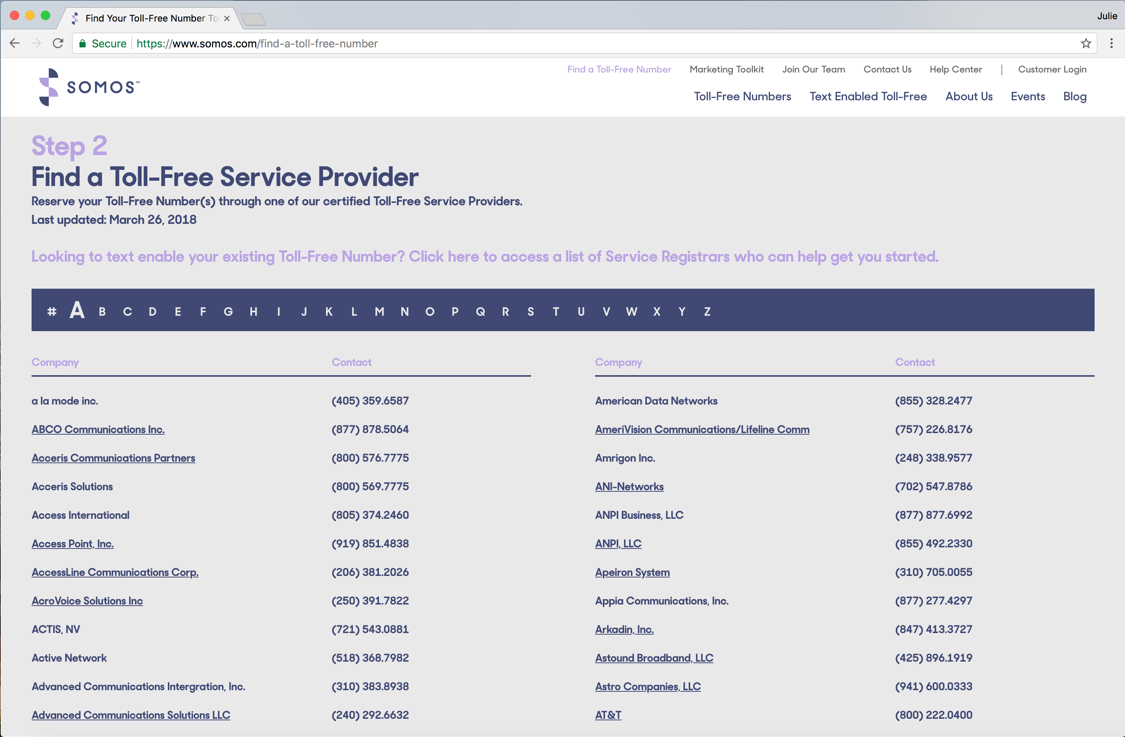1125x737 pixels.
Task: Click the Somos logo
Action: point(87,88)
